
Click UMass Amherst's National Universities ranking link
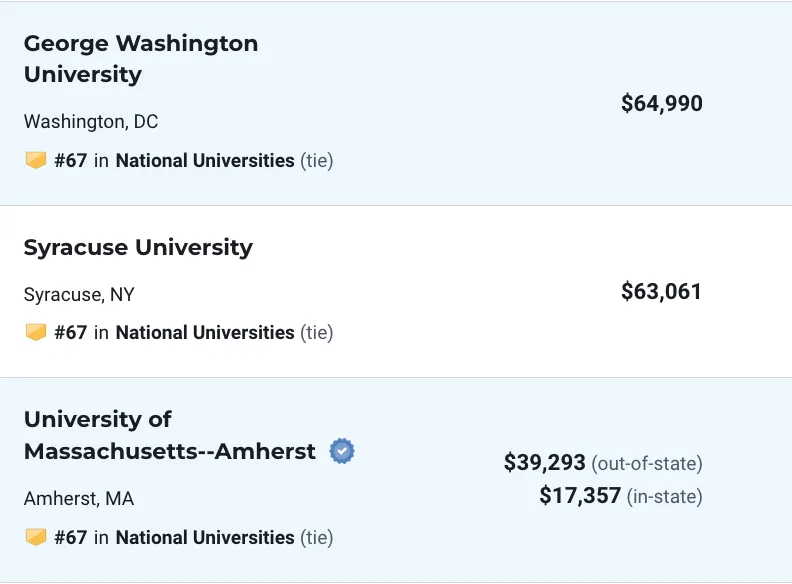coord(205,537)
